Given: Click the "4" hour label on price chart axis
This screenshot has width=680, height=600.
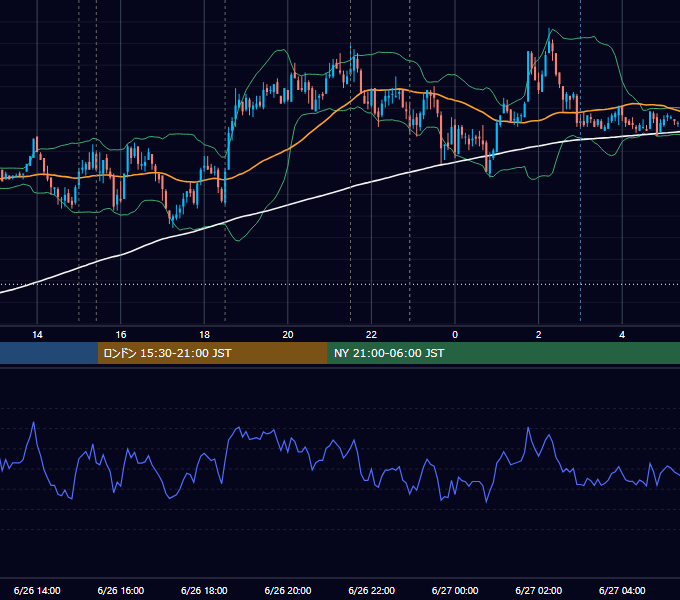Looking at the screenshot, I should coord(622,334).
